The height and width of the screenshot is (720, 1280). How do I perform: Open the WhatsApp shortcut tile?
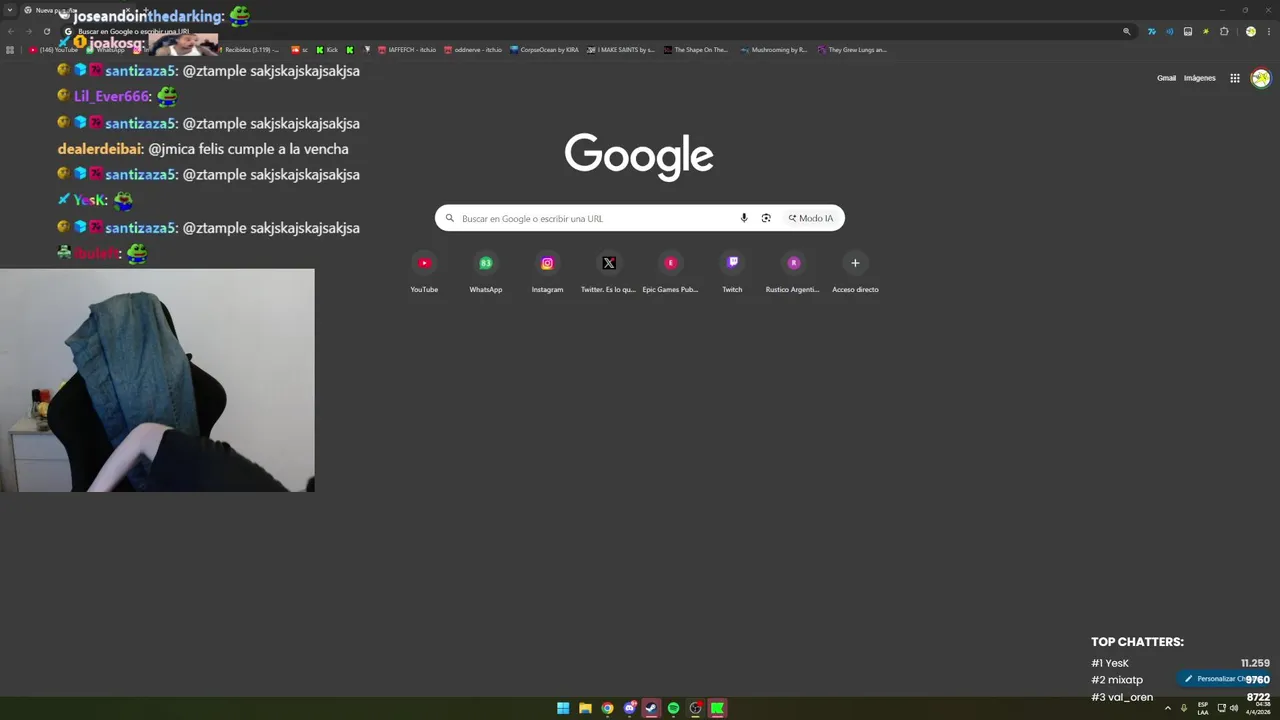coord(486,273)
